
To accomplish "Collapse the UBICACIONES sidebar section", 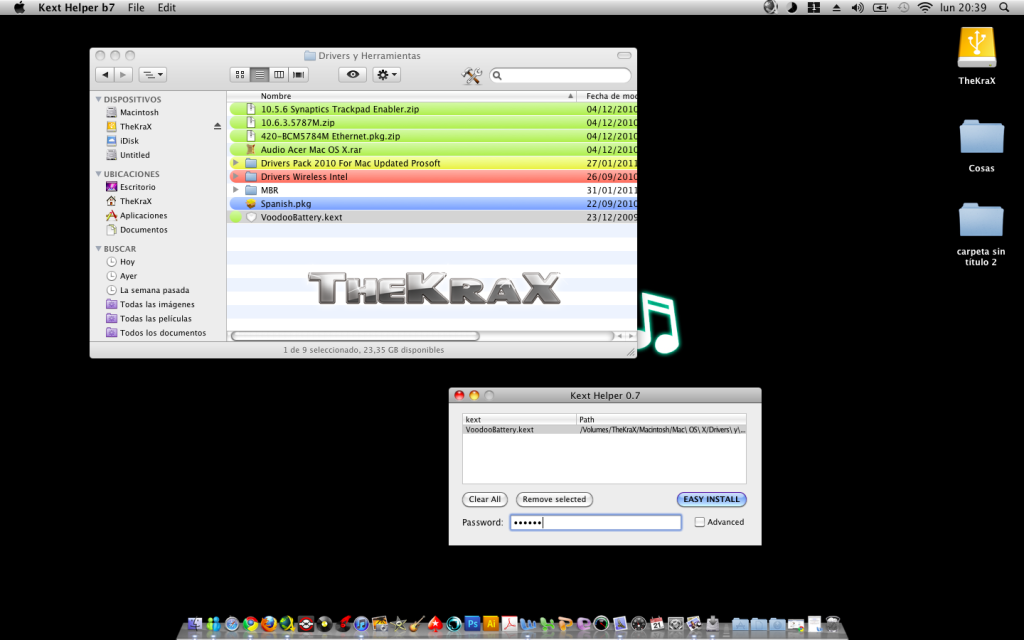I will 99,174.
